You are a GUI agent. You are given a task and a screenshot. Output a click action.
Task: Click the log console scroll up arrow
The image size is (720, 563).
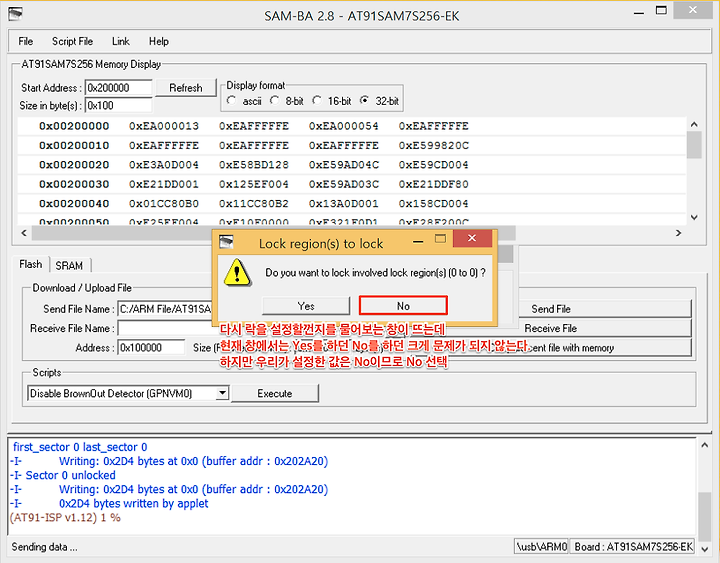click(x=704, y=445)
